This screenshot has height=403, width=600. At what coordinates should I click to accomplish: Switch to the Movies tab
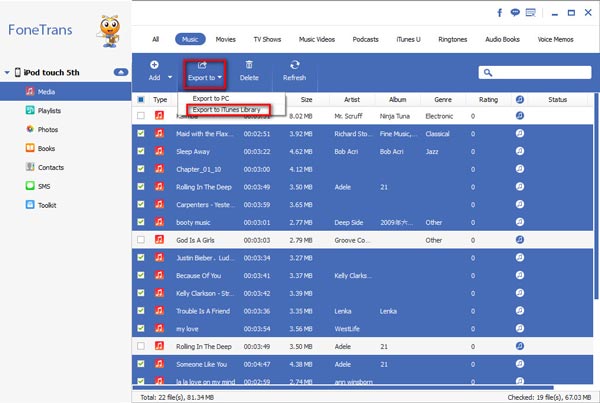click(x=225, y=39)
